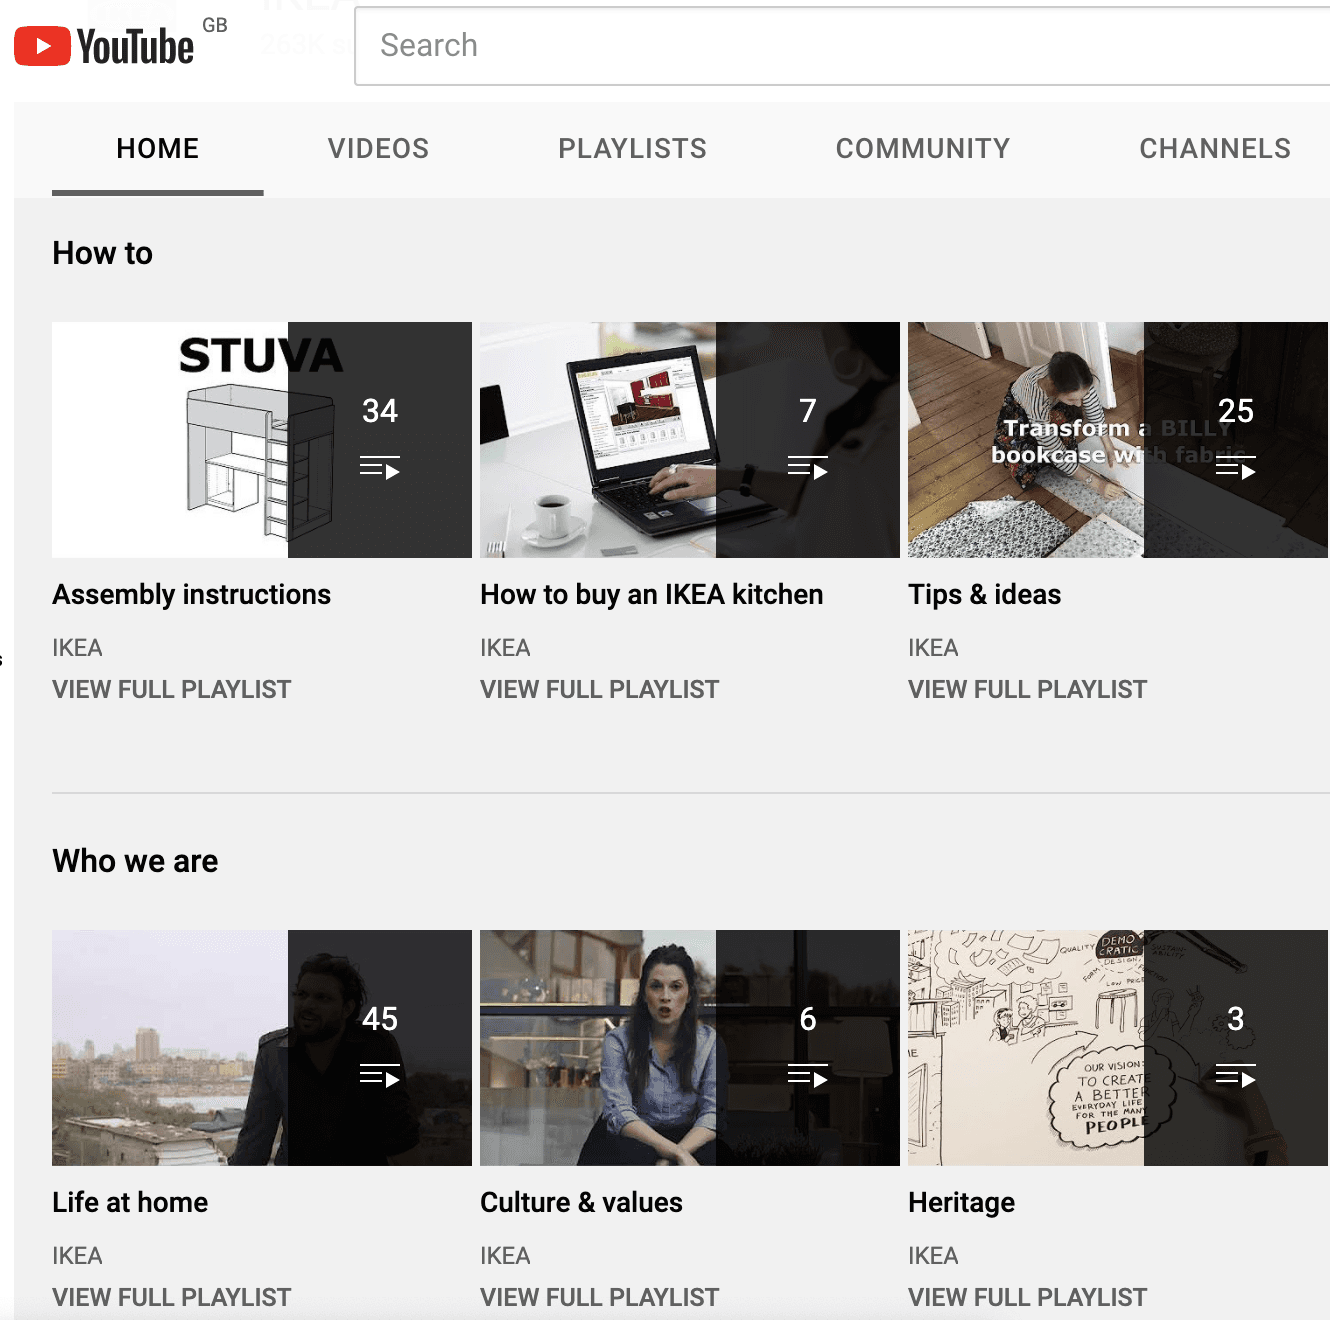Click the Assembly instructions playlist title

[191, 595]
